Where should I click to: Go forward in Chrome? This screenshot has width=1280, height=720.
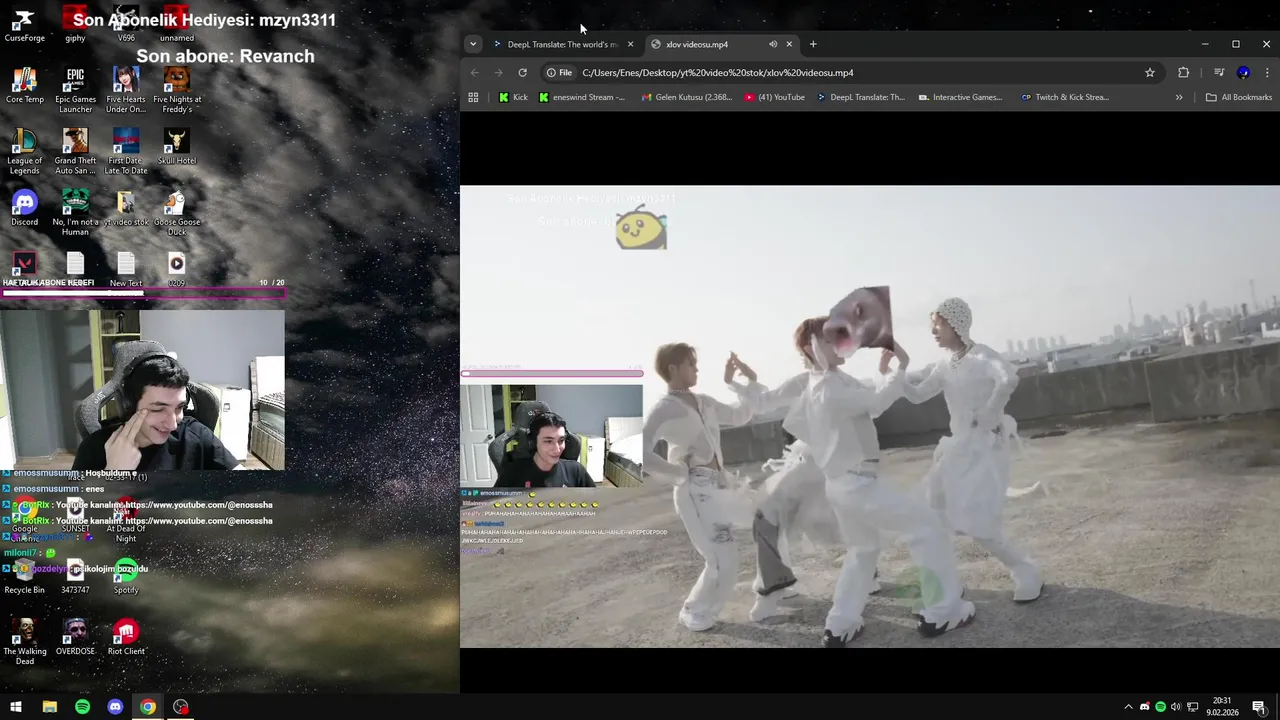(498, 72)
